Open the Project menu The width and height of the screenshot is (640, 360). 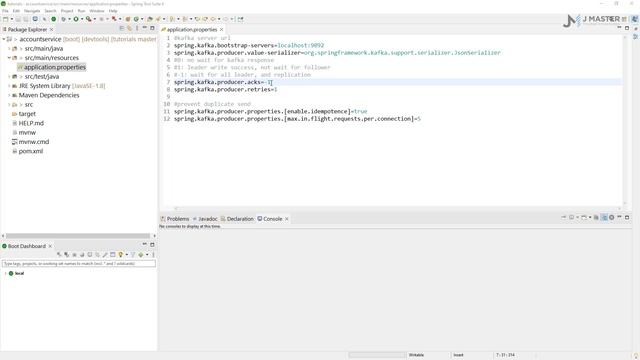pyautogui.click(x=67, y=11)
